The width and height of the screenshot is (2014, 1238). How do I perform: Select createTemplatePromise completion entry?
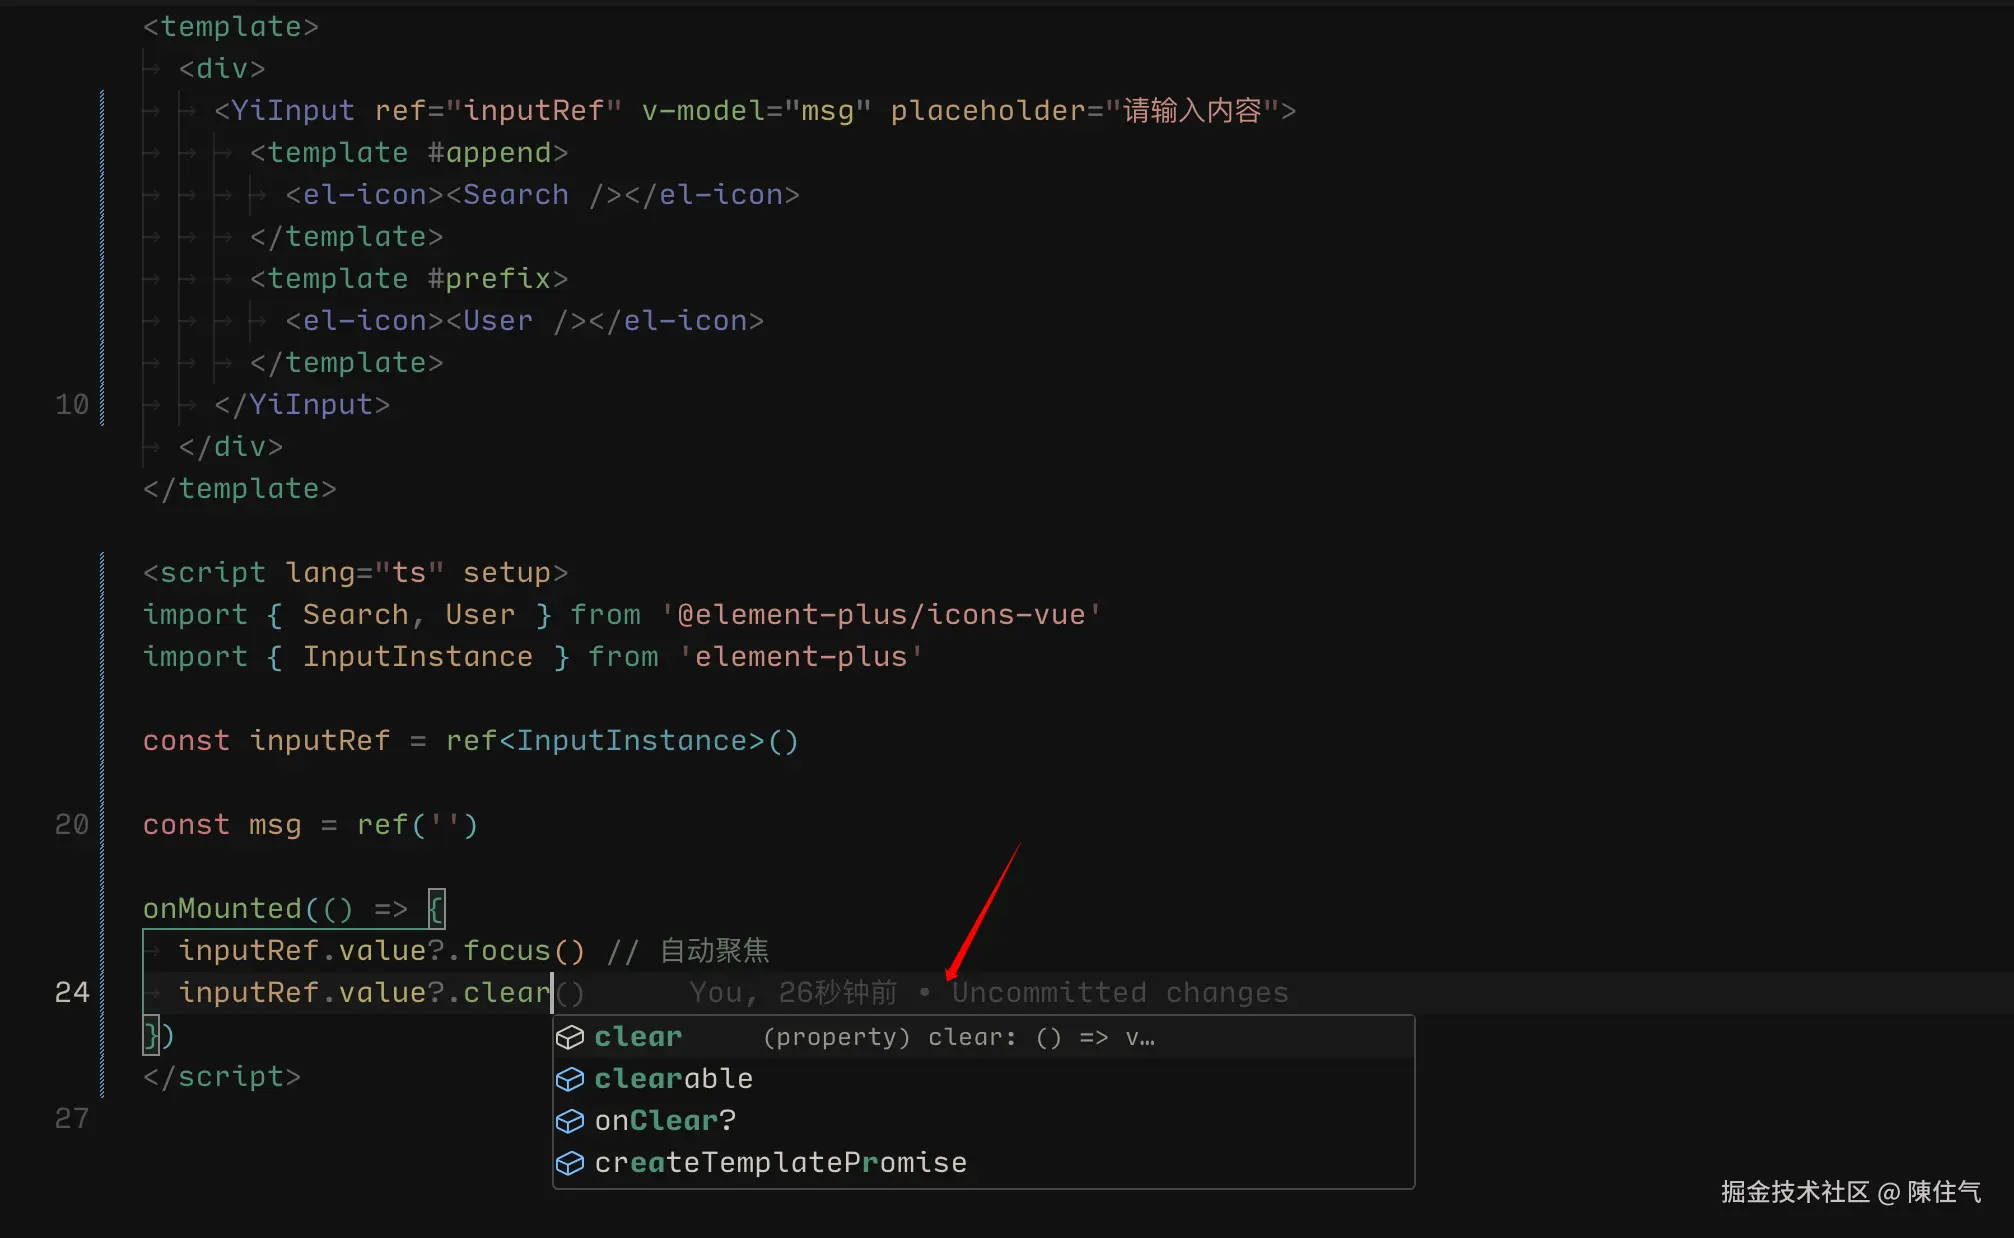click(x=780, y=1163)
